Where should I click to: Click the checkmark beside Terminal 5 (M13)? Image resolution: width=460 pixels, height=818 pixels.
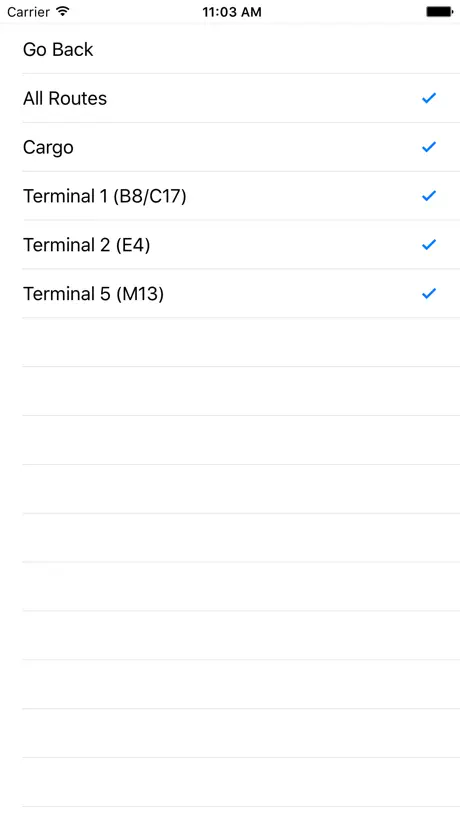point(429,293)
